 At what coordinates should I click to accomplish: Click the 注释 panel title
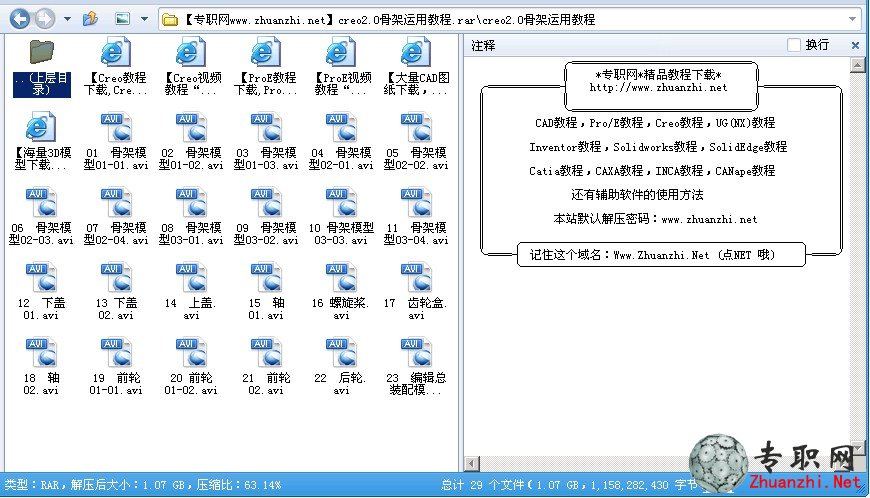(483, 45)
